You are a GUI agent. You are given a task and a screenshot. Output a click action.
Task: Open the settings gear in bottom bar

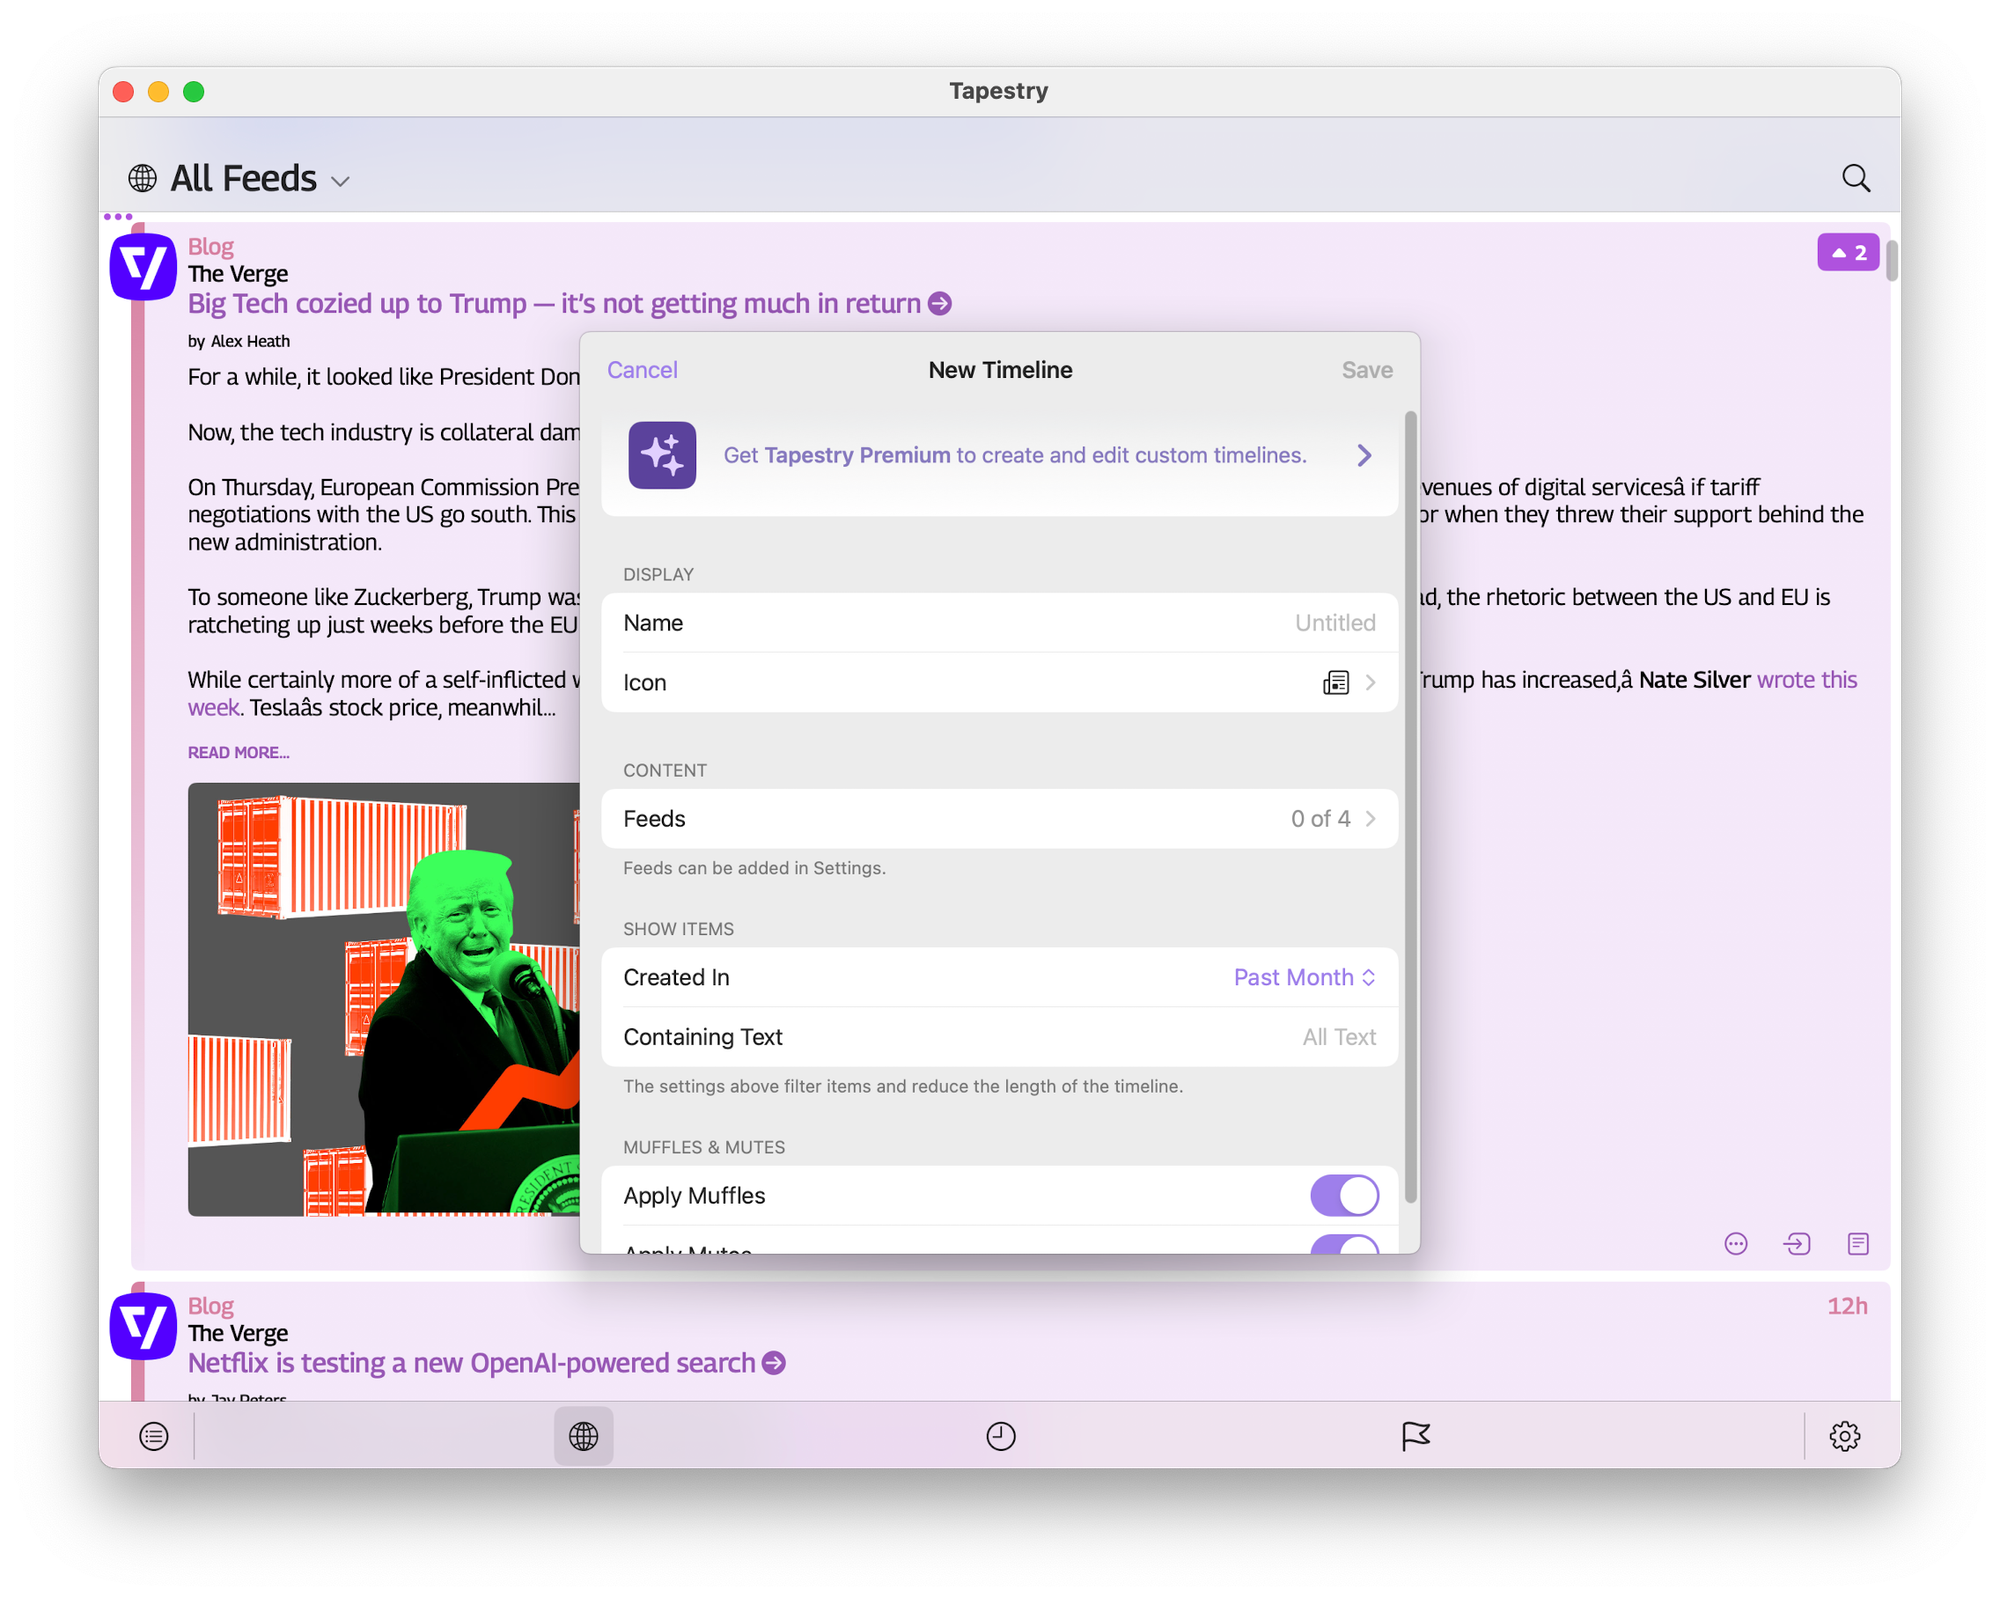(x=1844, y=1436)
